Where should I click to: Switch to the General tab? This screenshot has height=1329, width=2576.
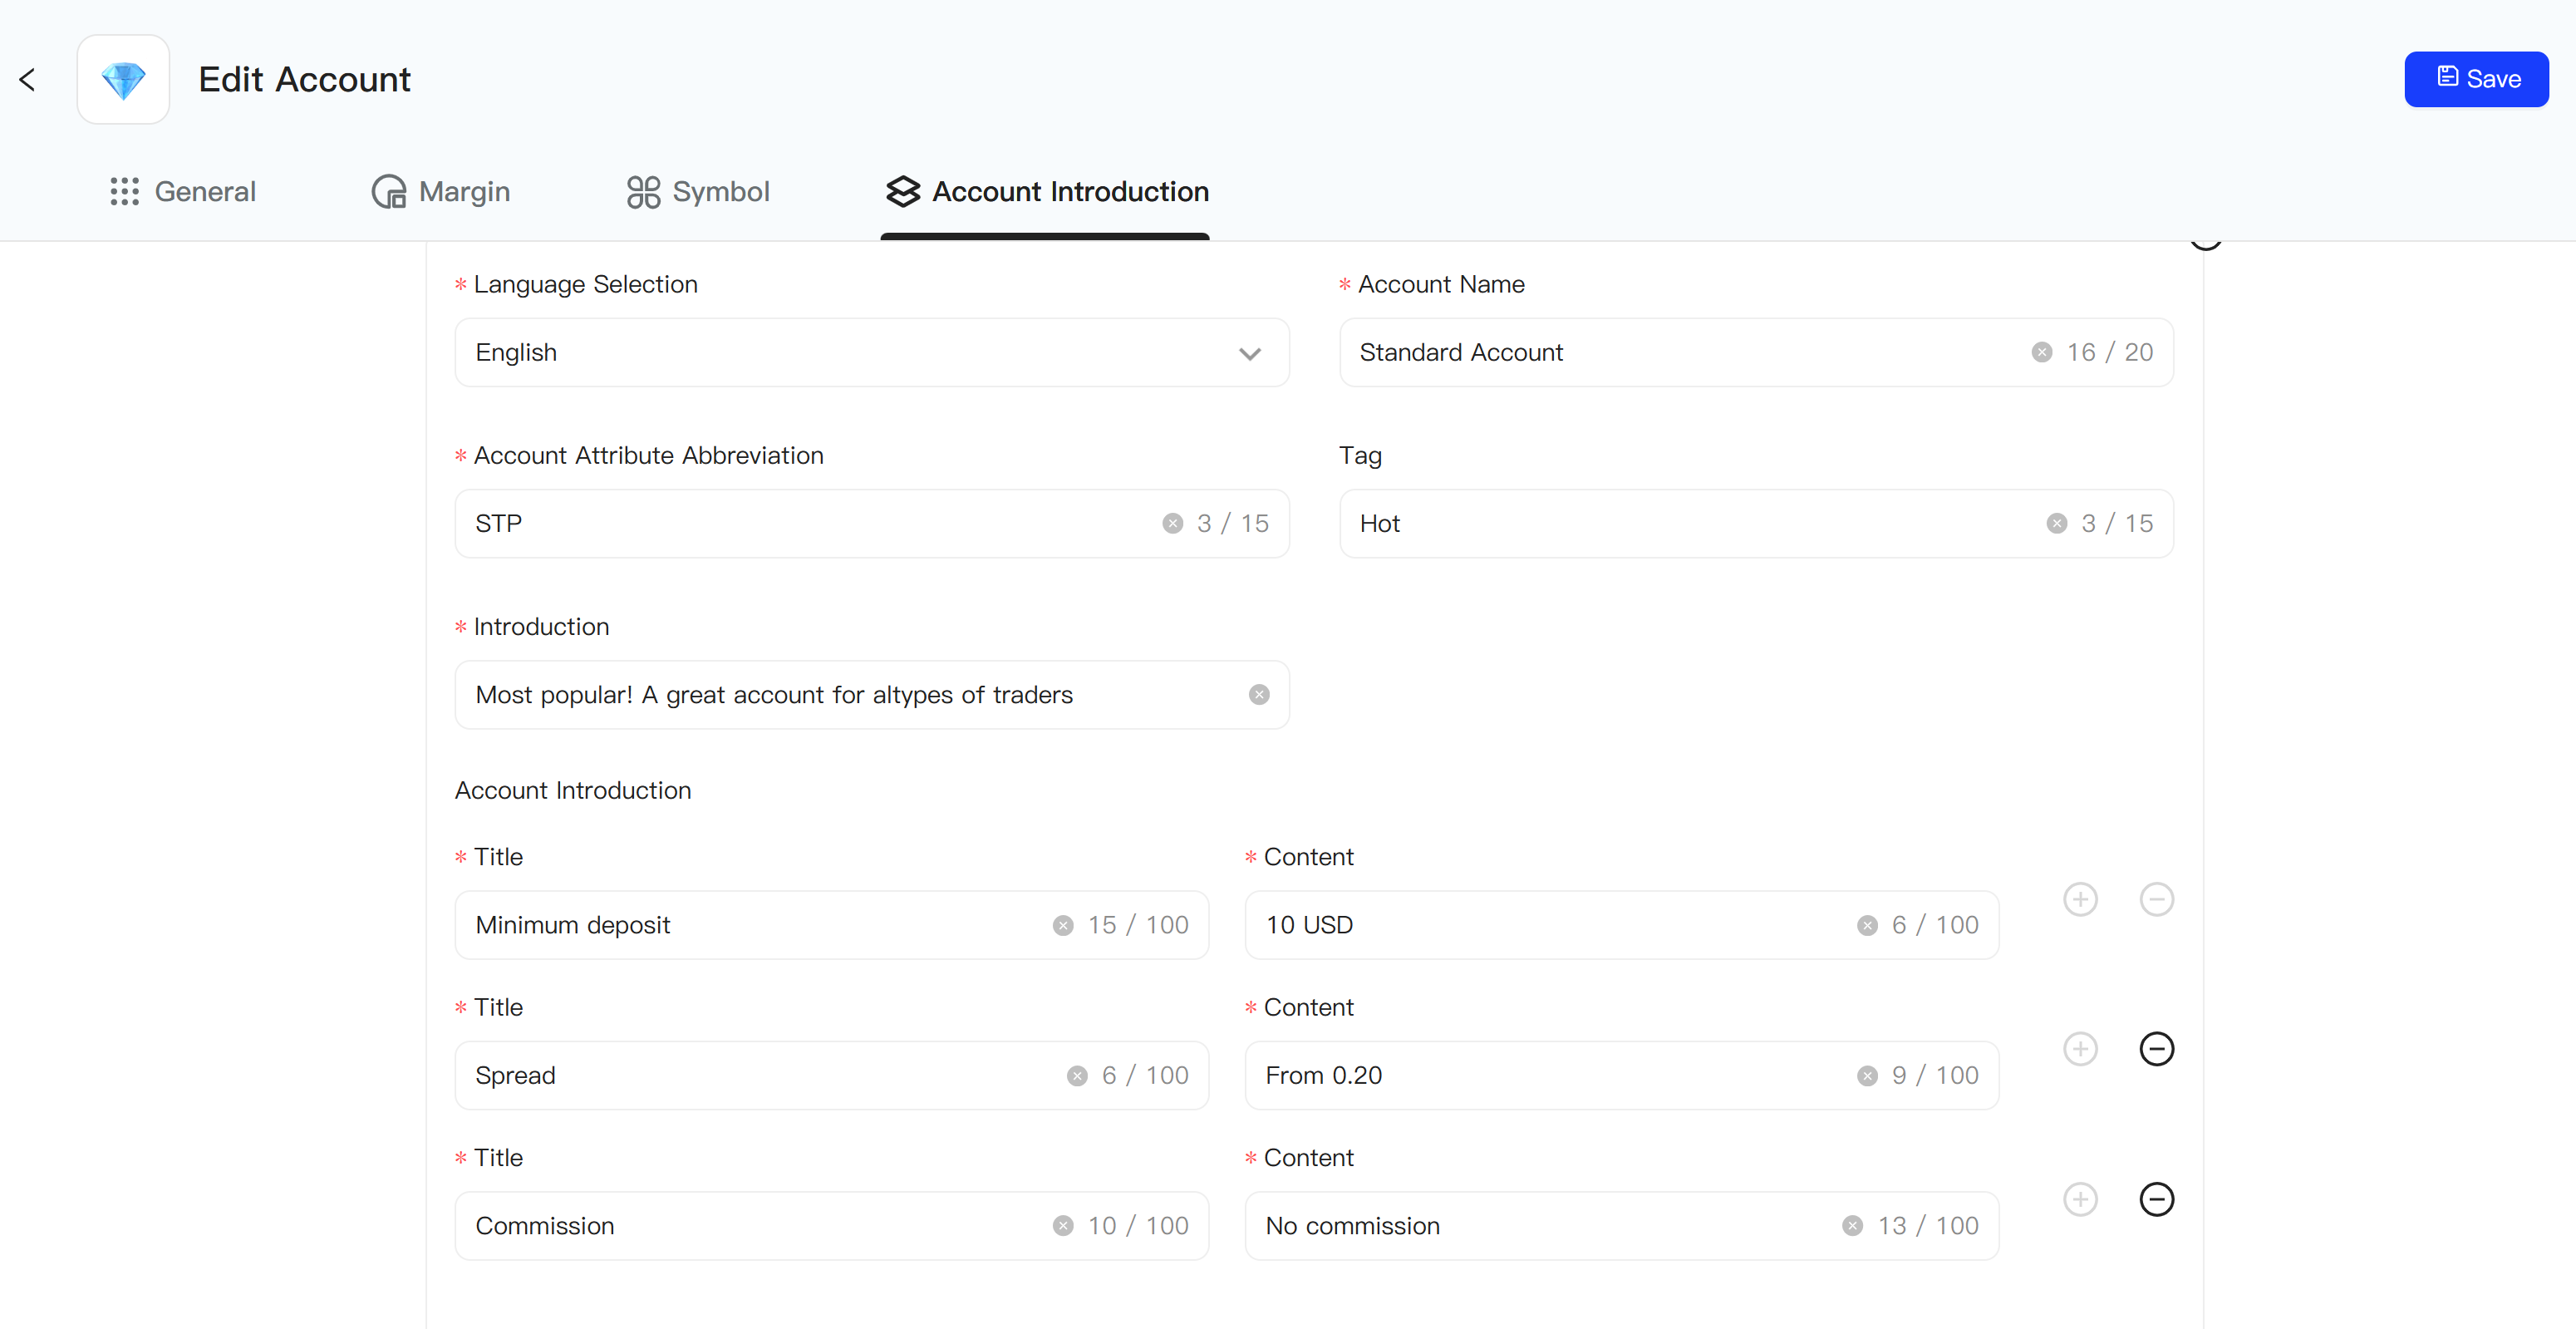click(182, 191)
